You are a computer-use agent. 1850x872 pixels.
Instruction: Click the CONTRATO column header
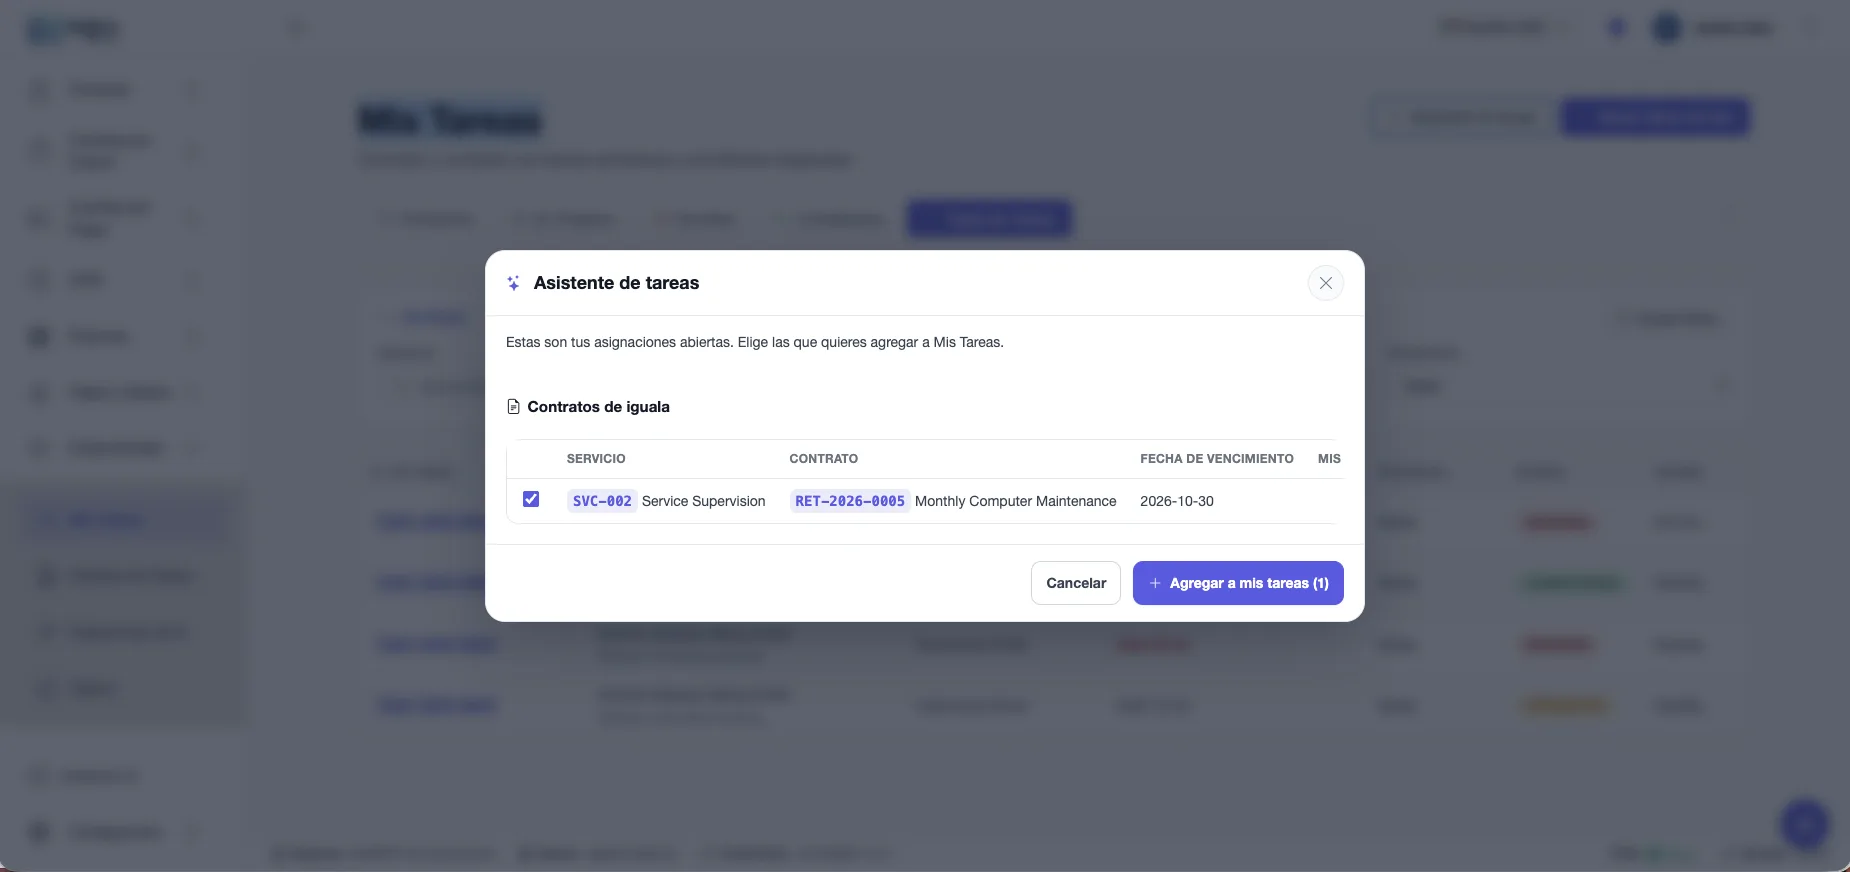click(x=824, y=459)
